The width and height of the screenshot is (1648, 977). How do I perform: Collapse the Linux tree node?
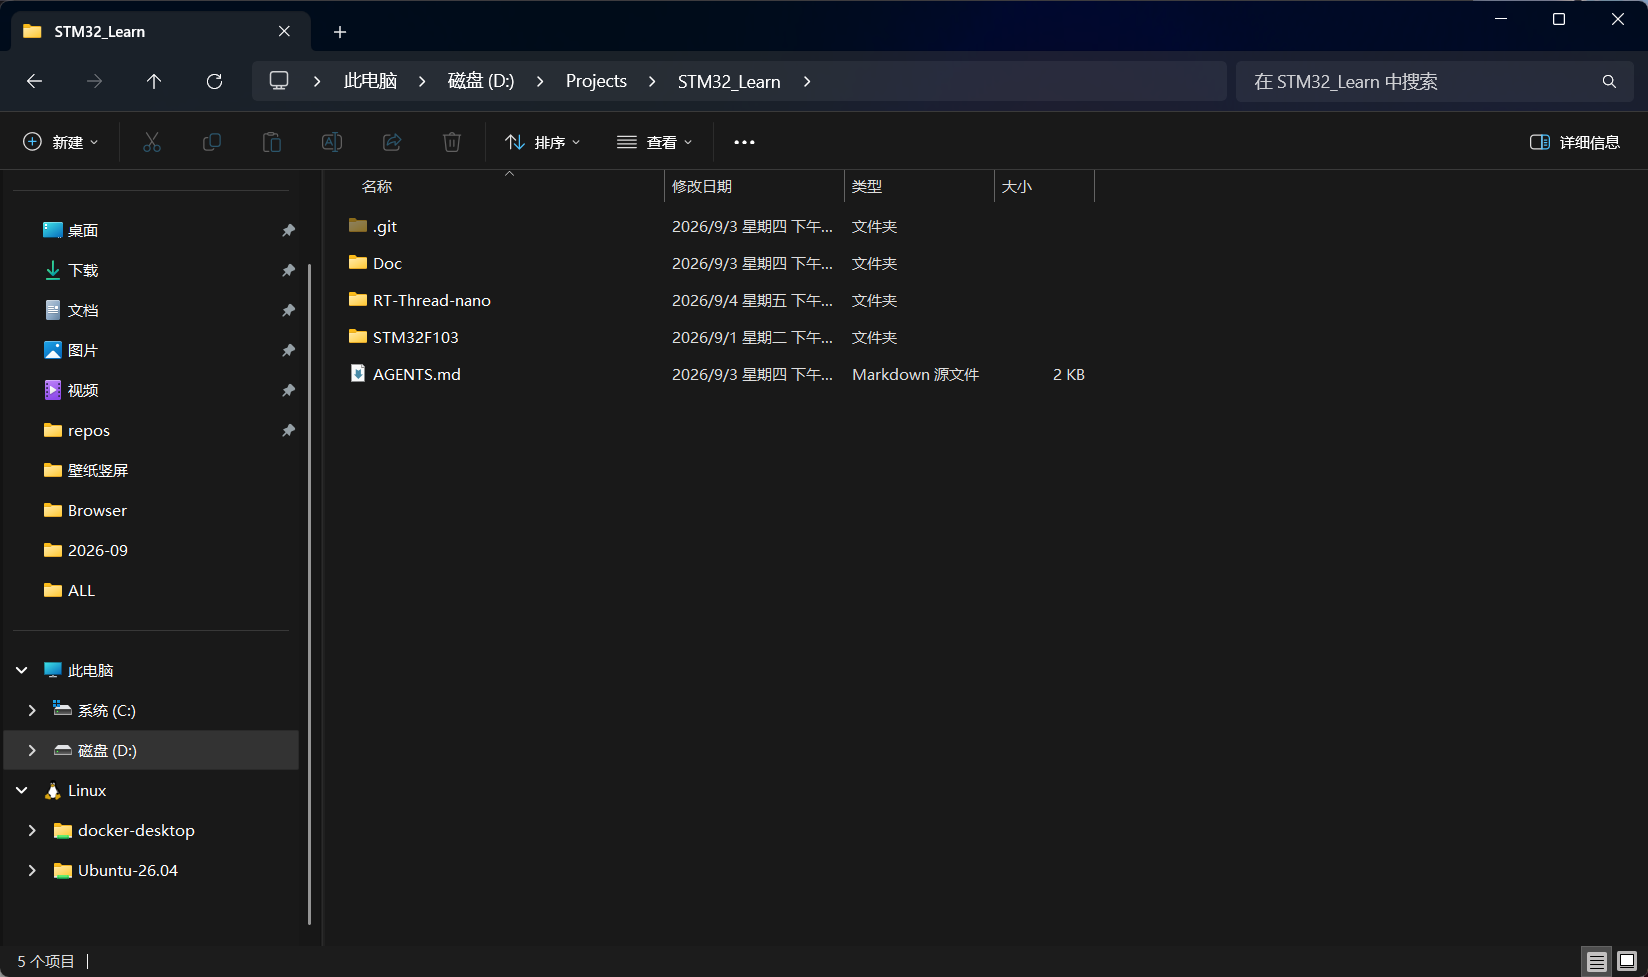point(22,790)
